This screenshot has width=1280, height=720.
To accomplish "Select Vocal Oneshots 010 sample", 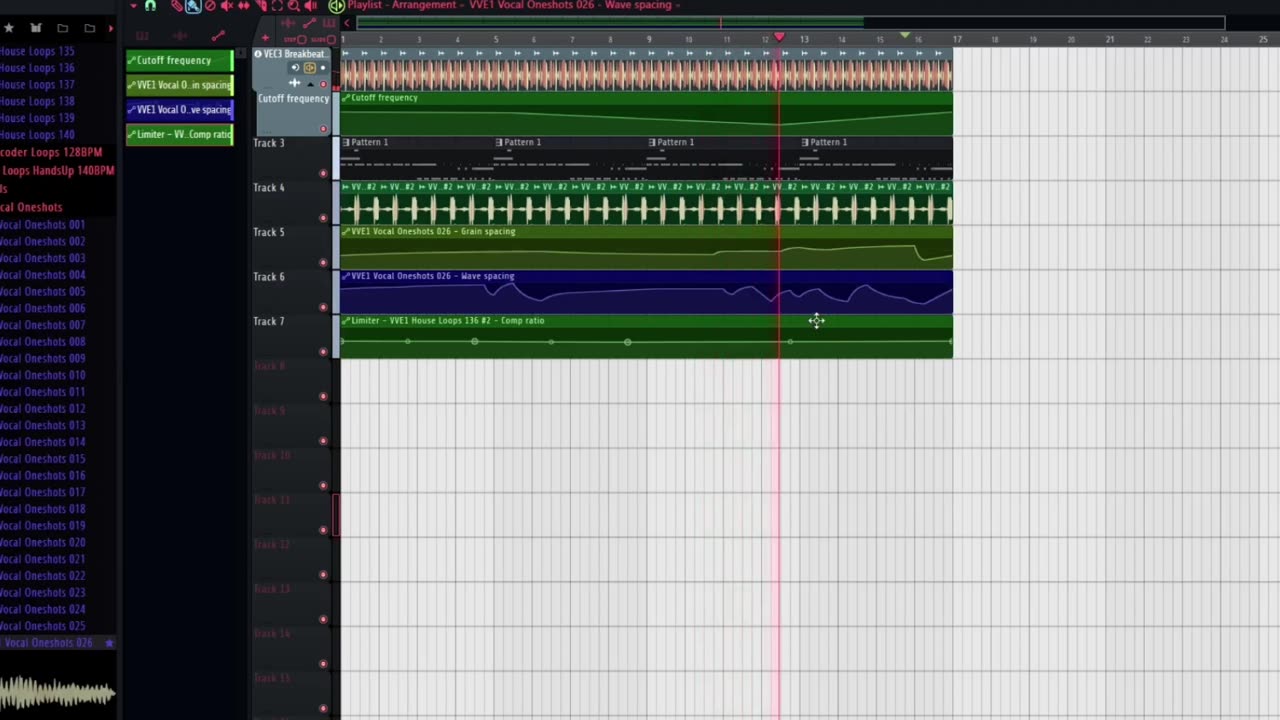I will (42, 375).
